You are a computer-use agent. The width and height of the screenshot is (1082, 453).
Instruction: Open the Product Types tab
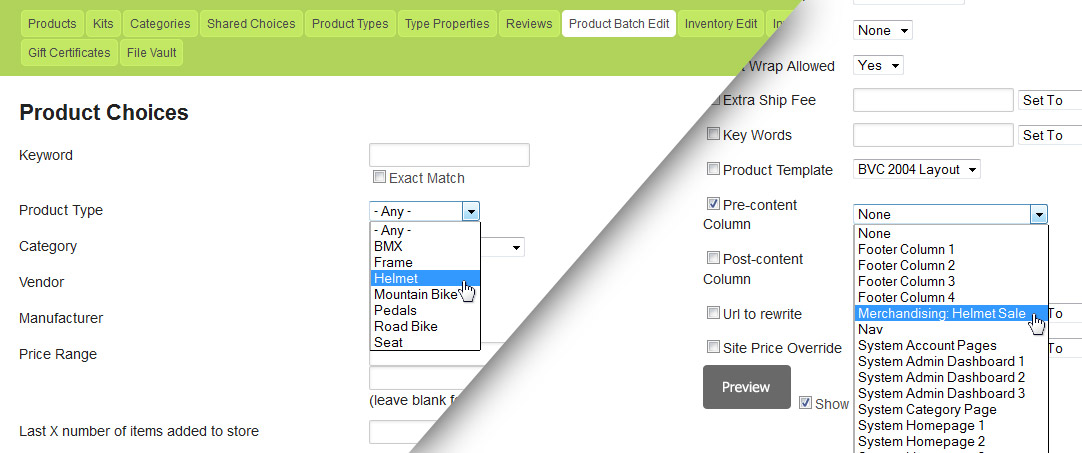pos(350,23)
